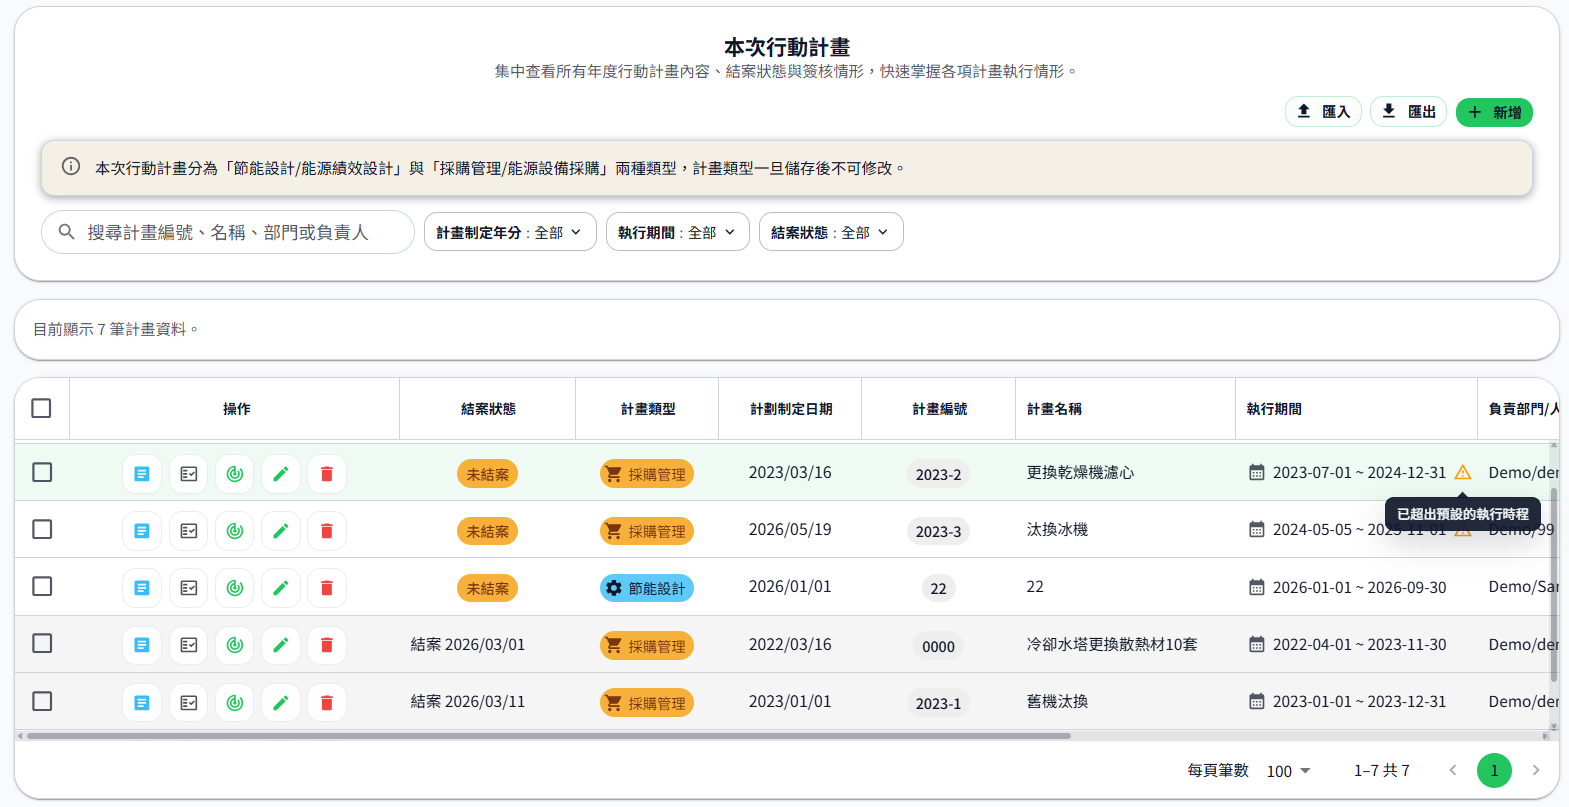Click the green circular icon for plan 0000
The height and width of the screenshot is (807, 1569).
(235, 646)
